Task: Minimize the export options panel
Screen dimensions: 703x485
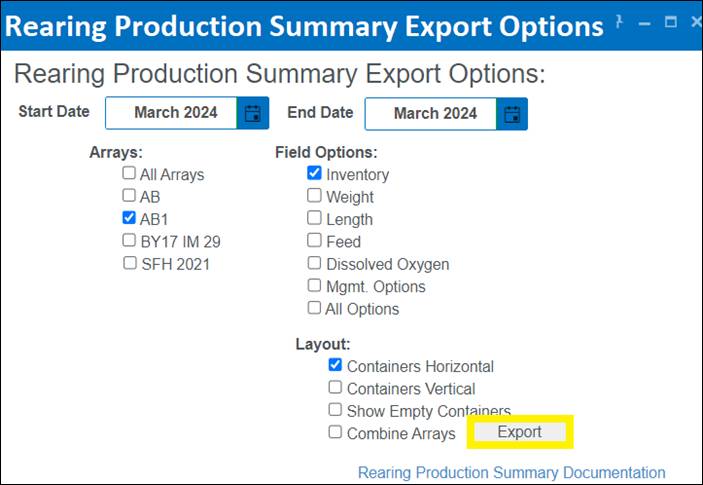Action: tap(645, 22)
